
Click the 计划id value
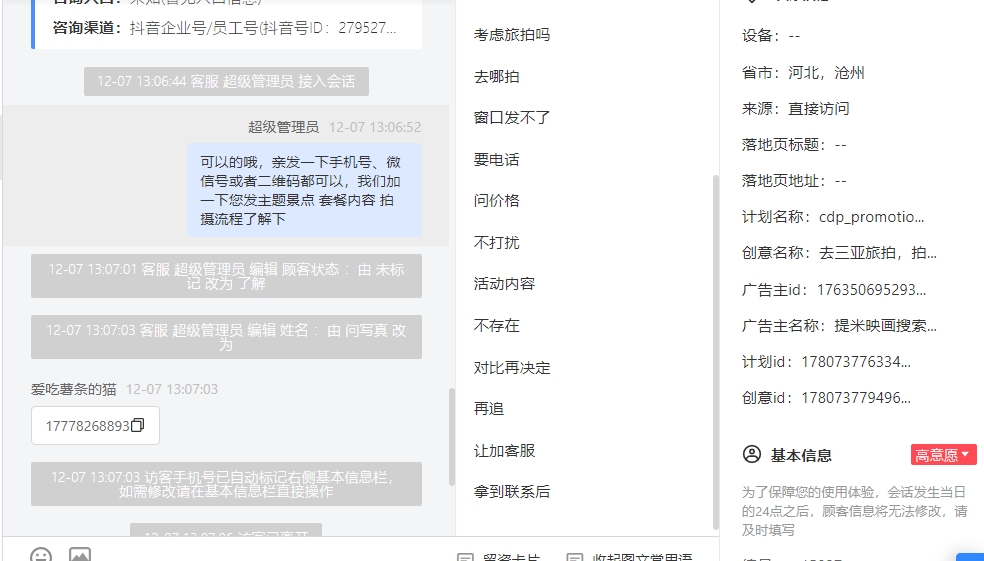click(x=856, y=362)
